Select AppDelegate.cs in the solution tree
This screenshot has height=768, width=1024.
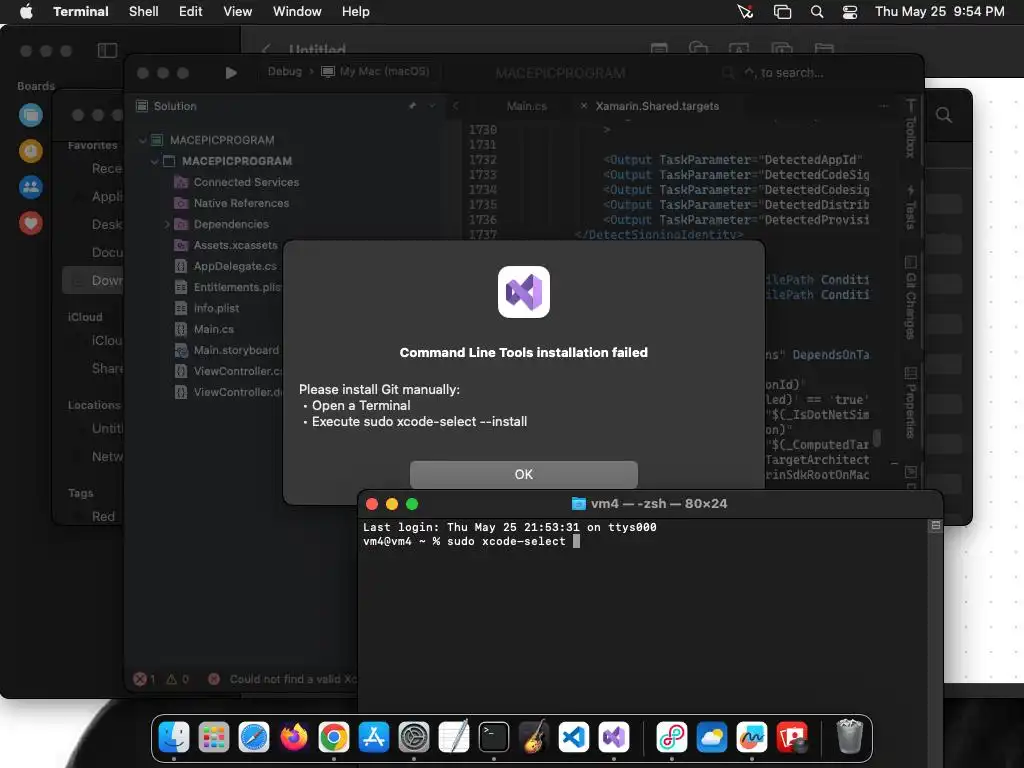tap(234, 266)
